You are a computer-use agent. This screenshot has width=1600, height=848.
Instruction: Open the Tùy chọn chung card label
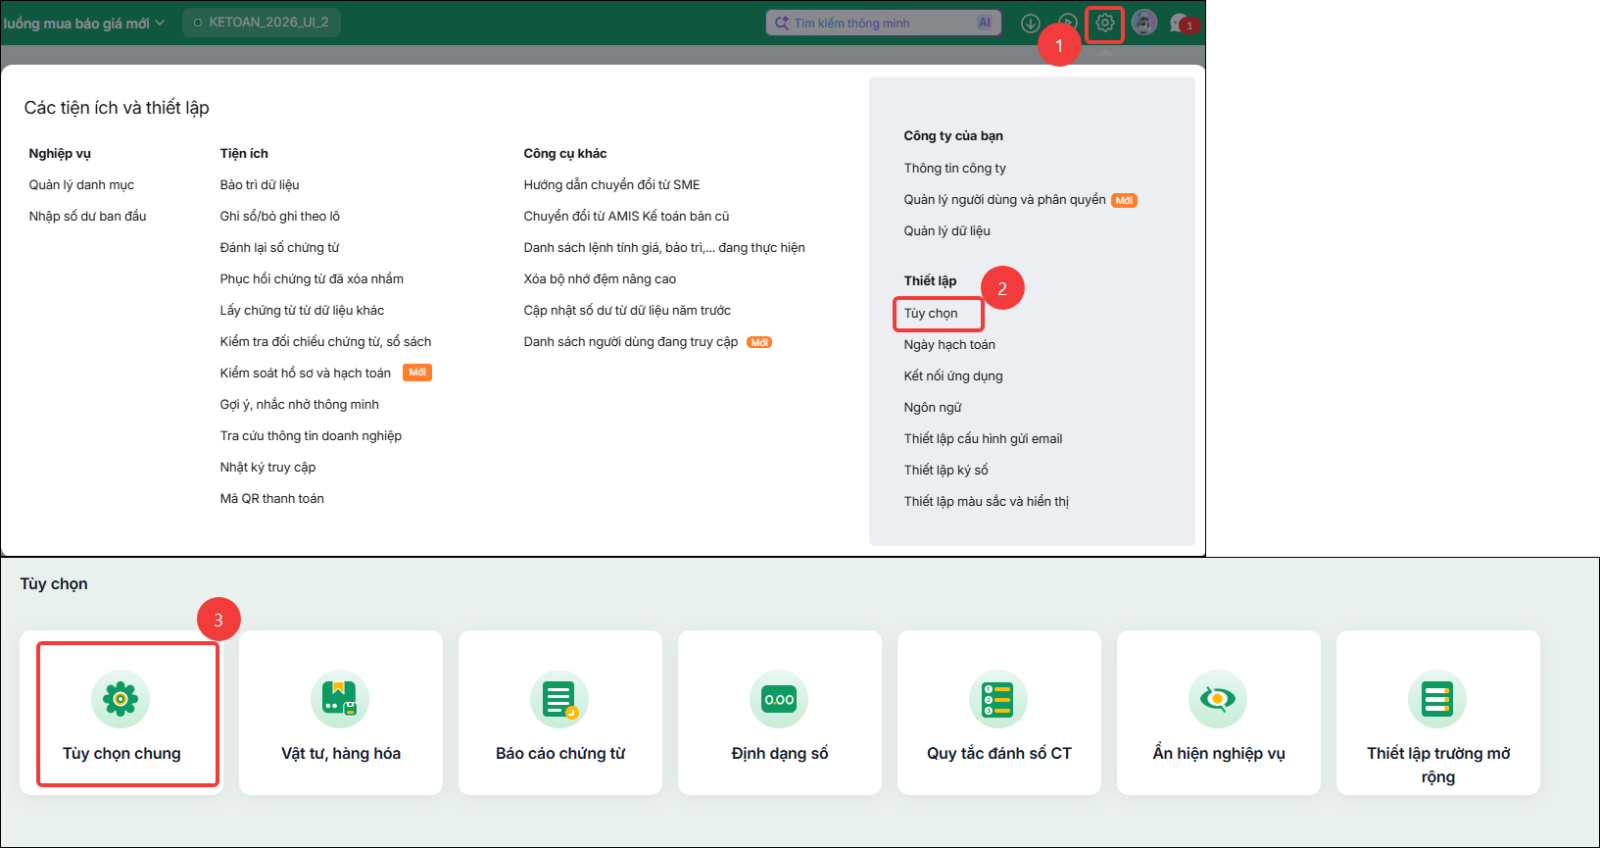pos(121,753)
